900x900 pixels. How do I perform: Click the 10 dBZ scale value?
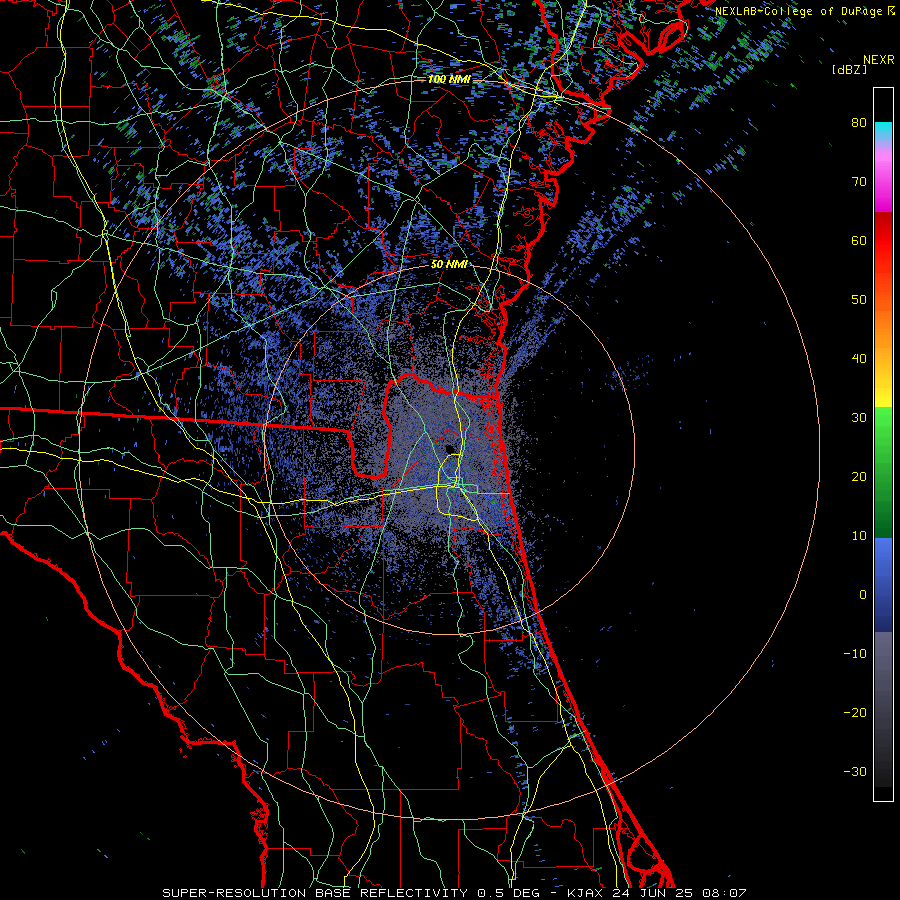click(859, 536)
